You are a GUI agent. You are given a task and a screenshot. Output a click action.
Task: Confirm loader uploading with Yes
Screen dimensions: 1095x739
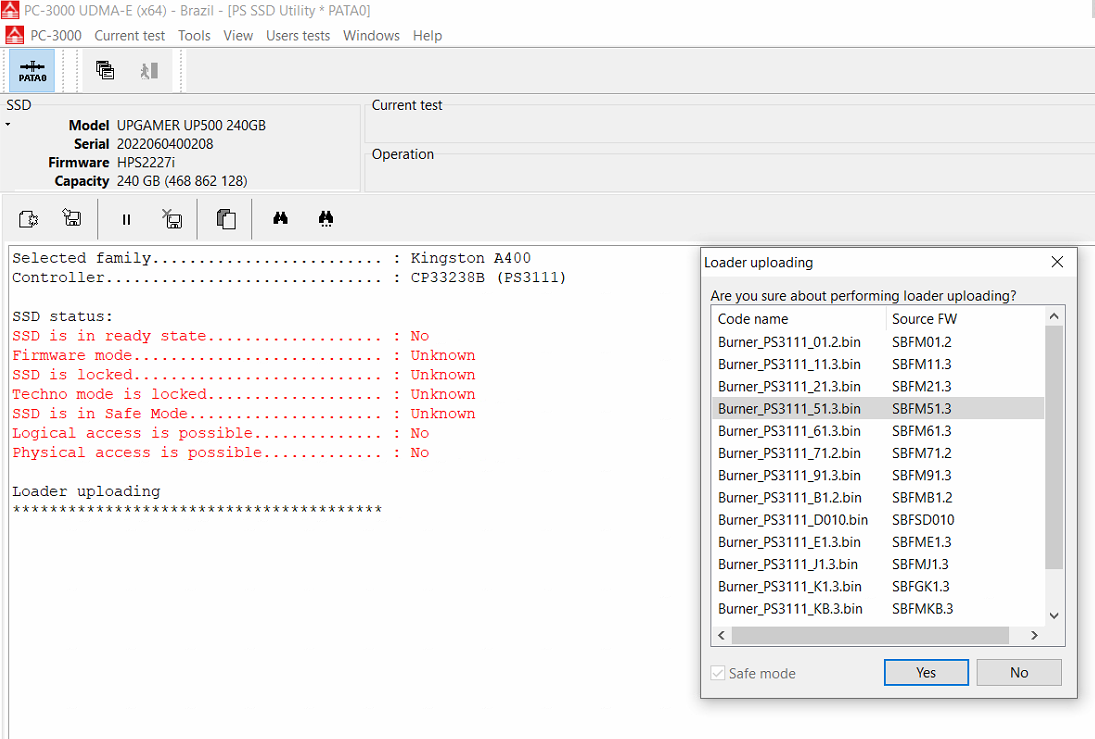[x=926, y=673]
